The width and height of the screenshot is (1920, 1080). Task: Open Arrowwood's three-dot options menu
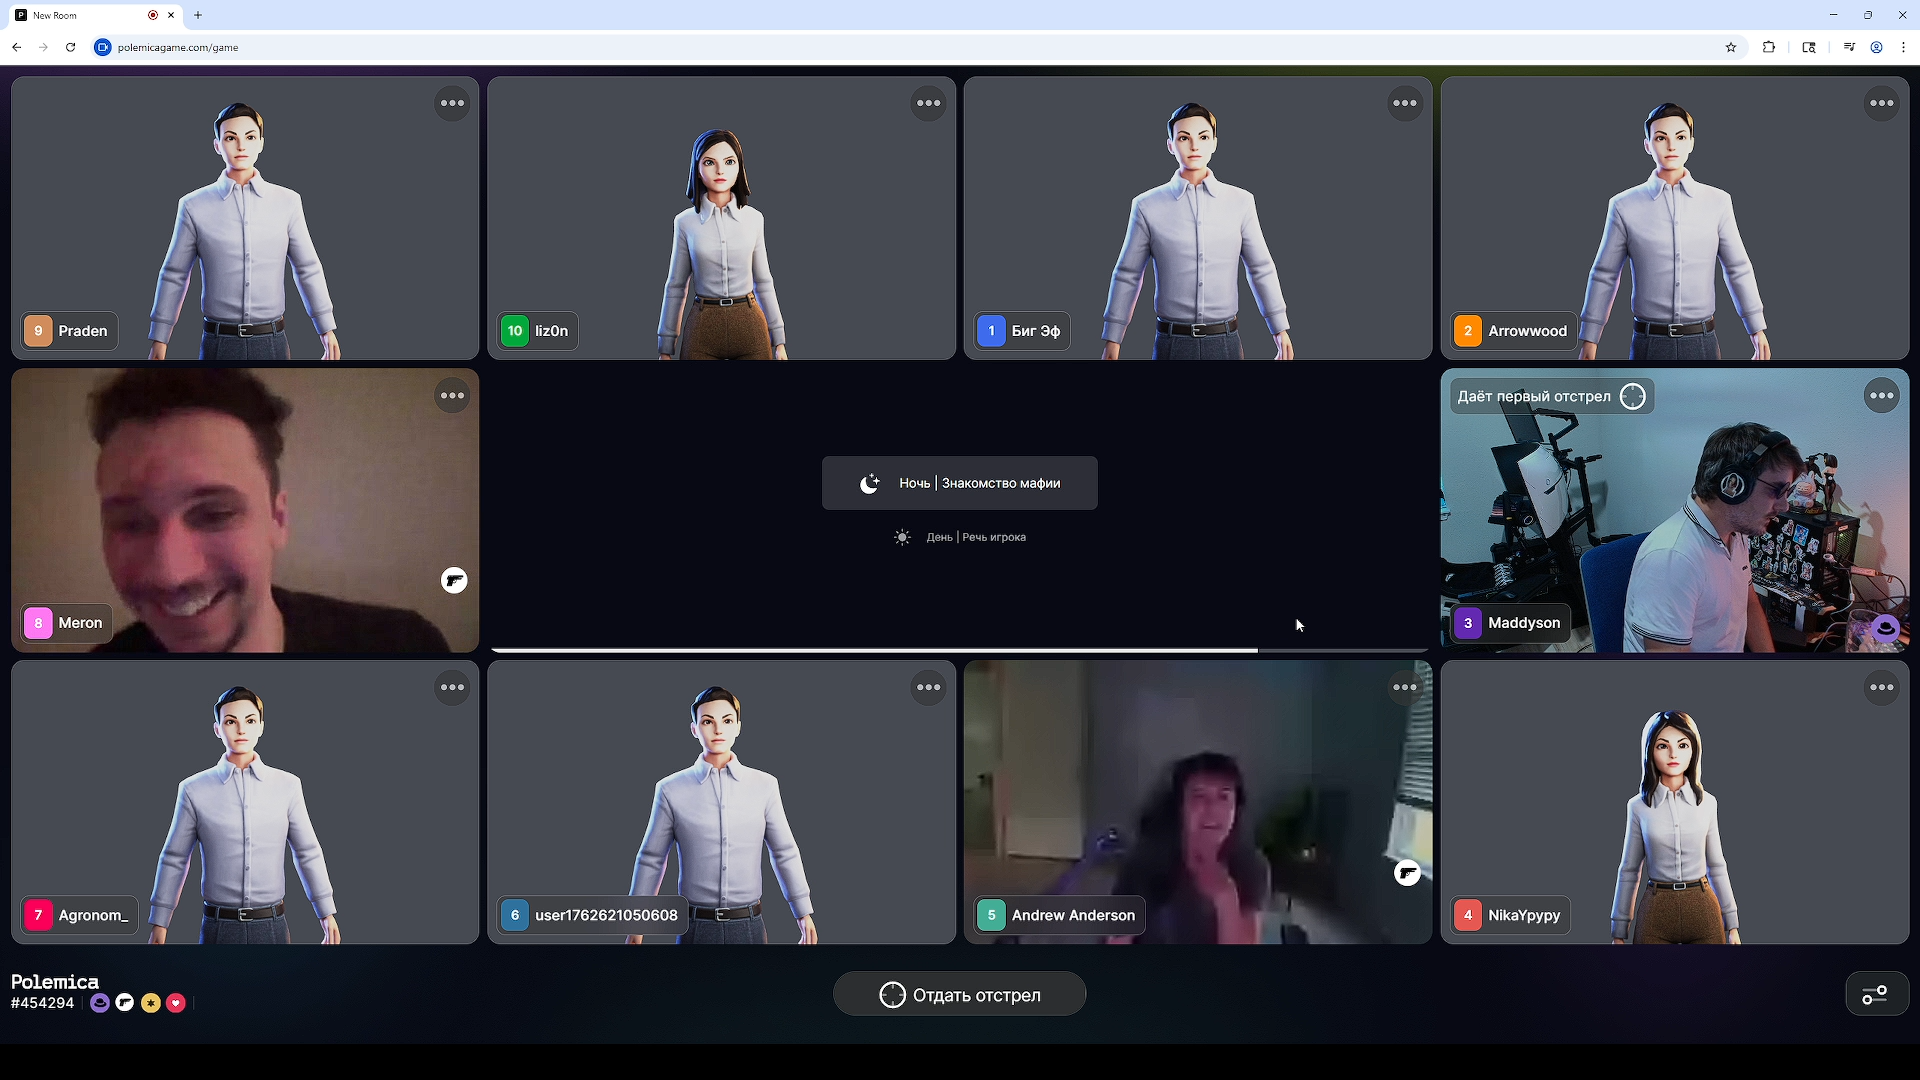1881,103
